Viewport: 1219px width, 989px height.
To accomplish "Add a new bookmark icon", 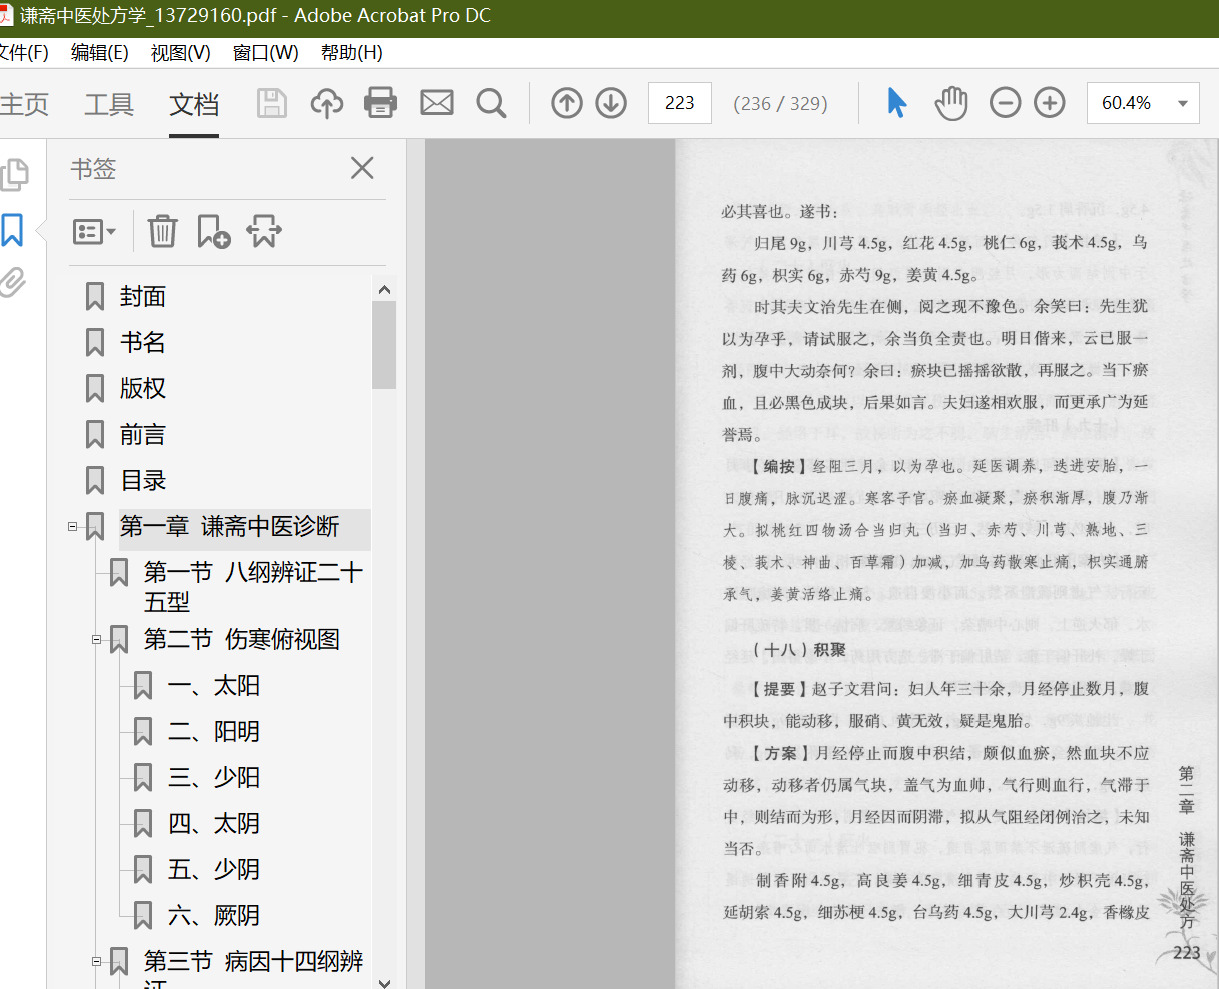I will [x=213, y=231].
